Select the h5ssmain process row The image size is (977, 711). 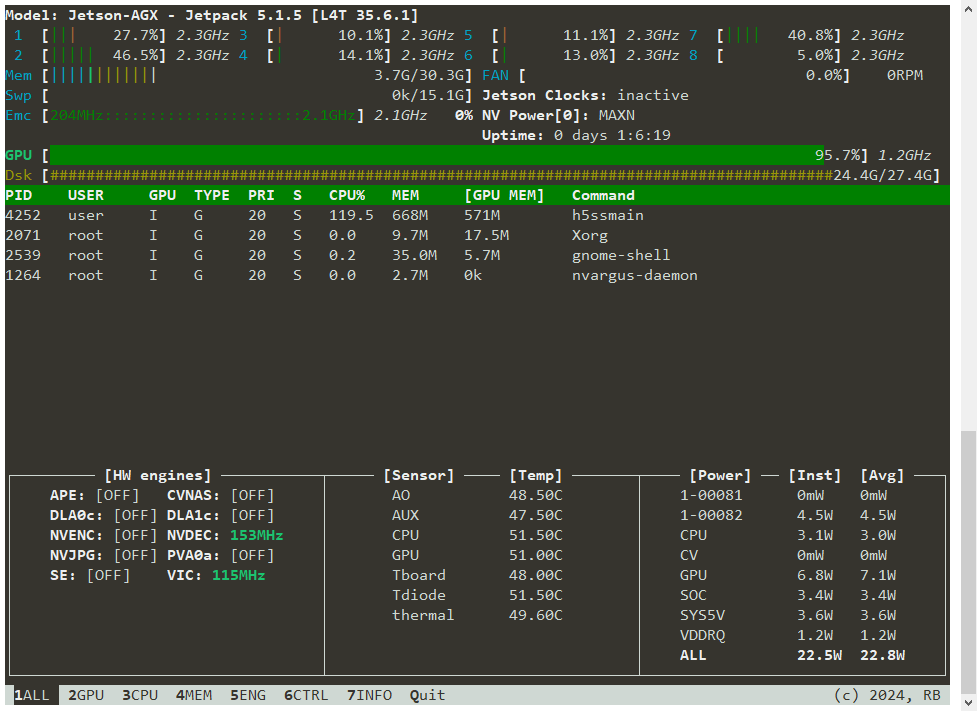tap(607, 215)
